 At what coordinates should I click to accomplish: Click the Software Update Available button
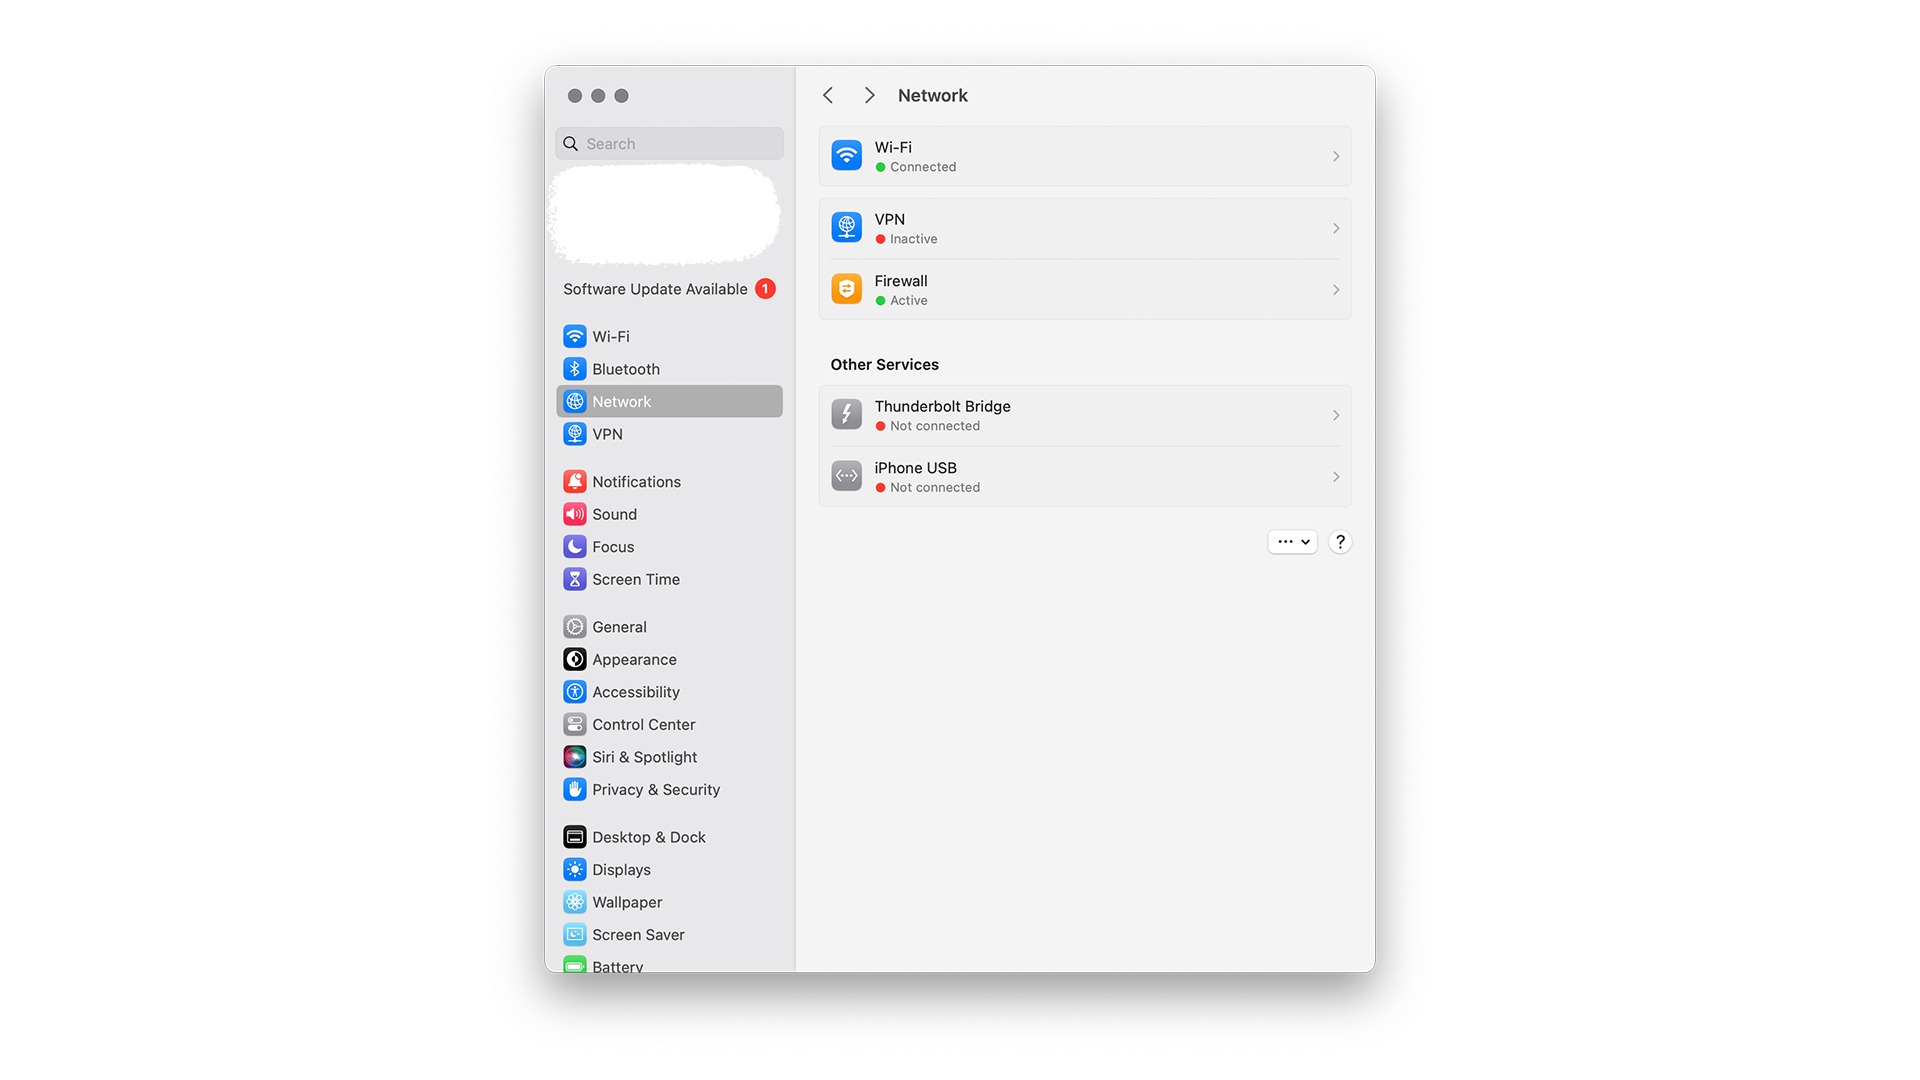pos(666,289)
